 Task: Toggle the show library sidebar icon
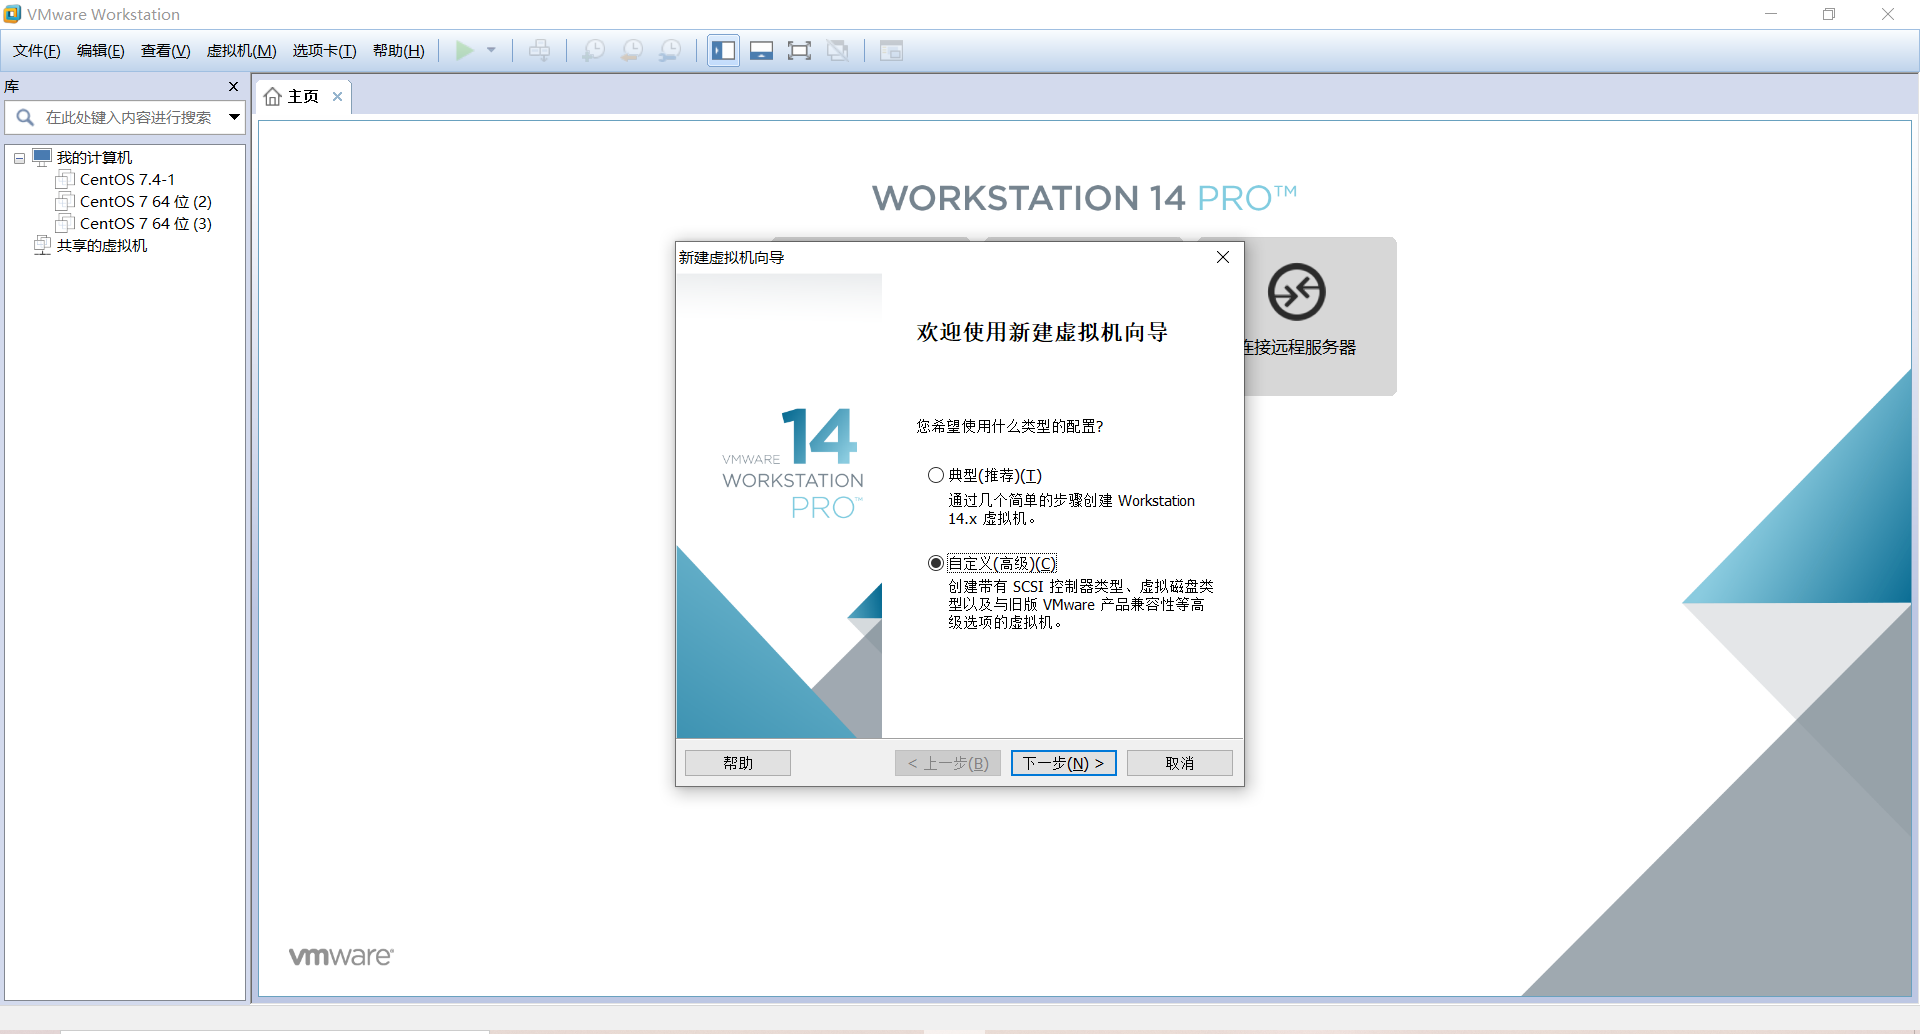pyautogui.click(x=724, y=50)
